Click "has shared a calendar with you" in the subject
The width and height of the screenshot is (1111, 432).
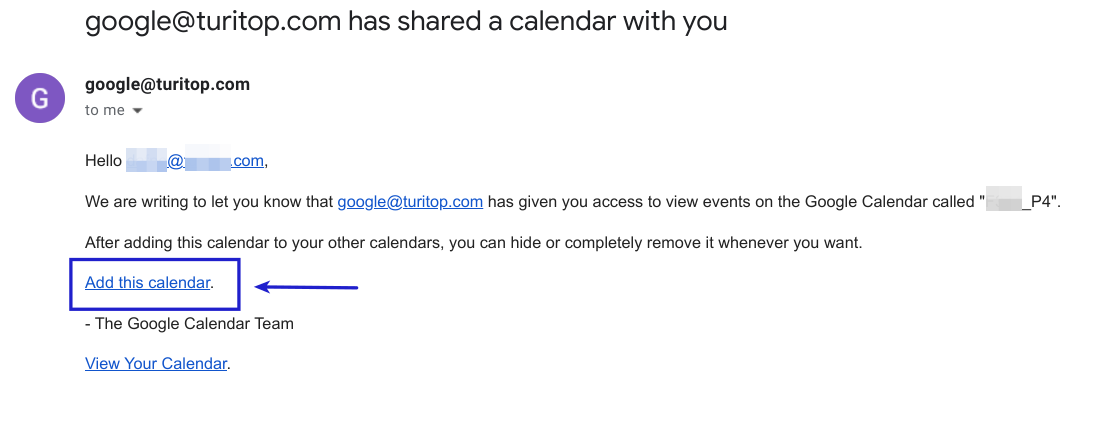click(x=538, y=21)
